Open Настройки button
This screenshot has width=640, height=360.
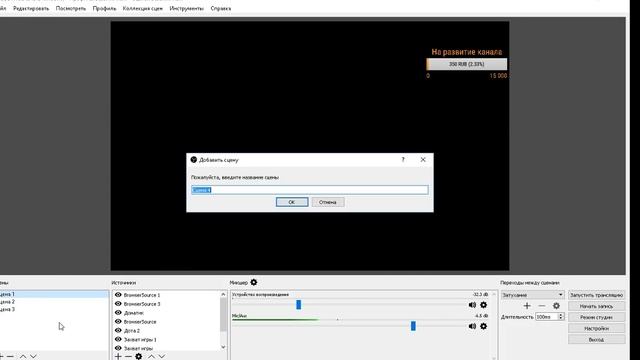[x=596, y=328]
